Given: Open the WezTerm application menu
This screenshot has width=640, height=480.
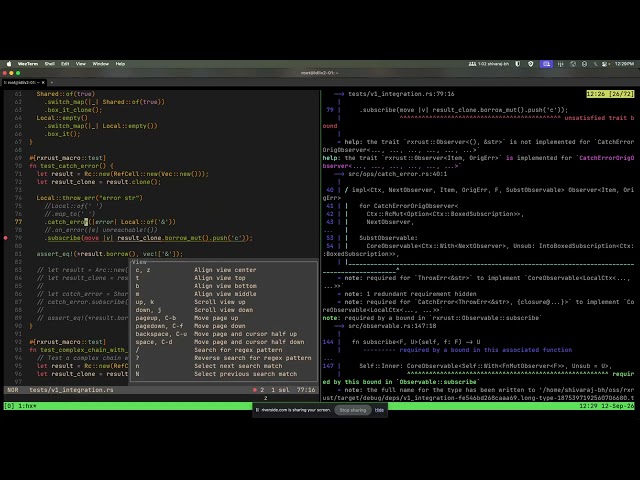Looking at the screenshot, I should click(x=28, y=64).
